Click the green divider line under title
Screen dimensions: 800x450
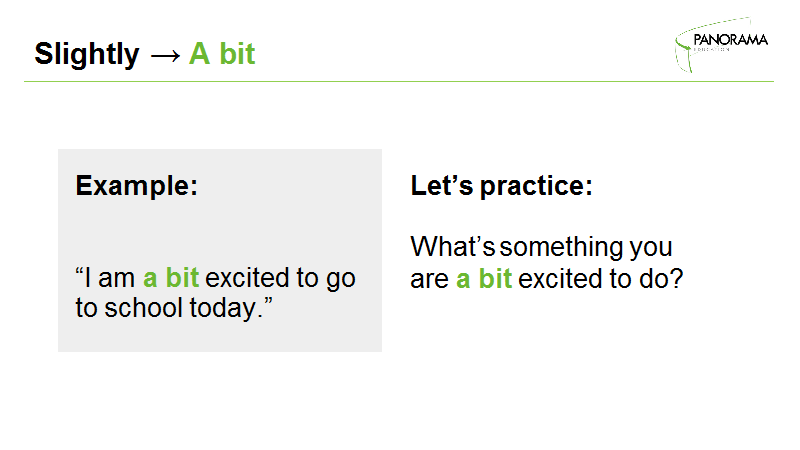tap(398, 81)
